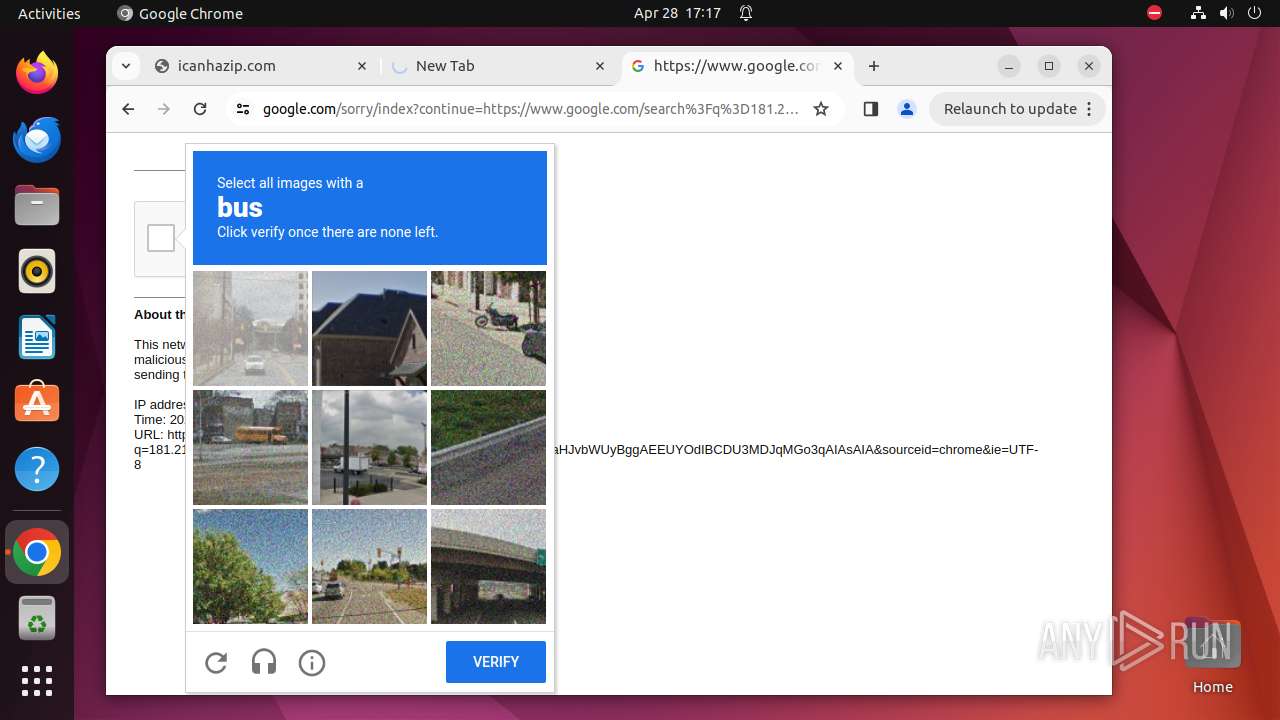The height and width of the screenshot is (720, 1280).
Task: Launch LibreOffice Writer from dock
Action: click(x=37, y=337)
